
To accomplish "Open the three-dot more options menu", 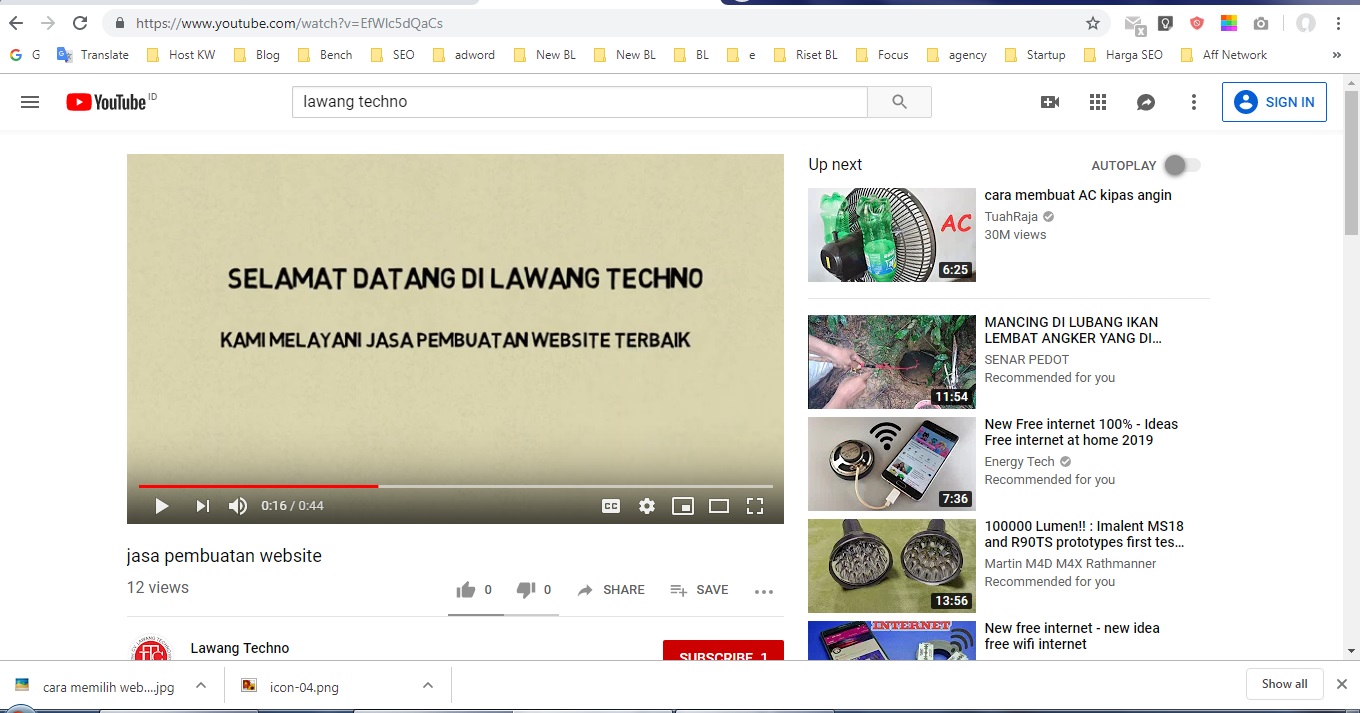I will coord(1193,101).
